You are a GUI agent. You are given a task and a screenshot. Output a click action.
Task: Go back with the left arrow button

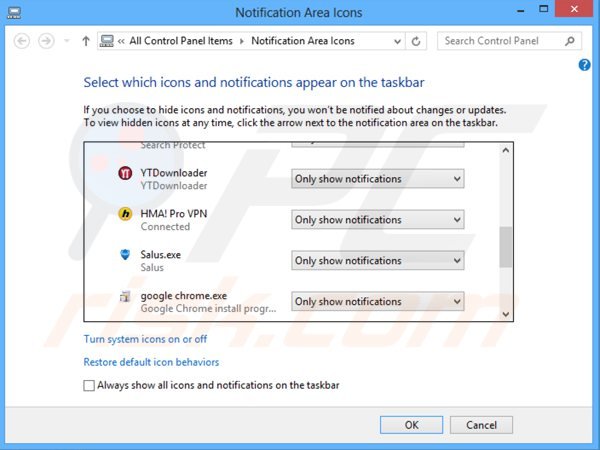click(22, 41)
